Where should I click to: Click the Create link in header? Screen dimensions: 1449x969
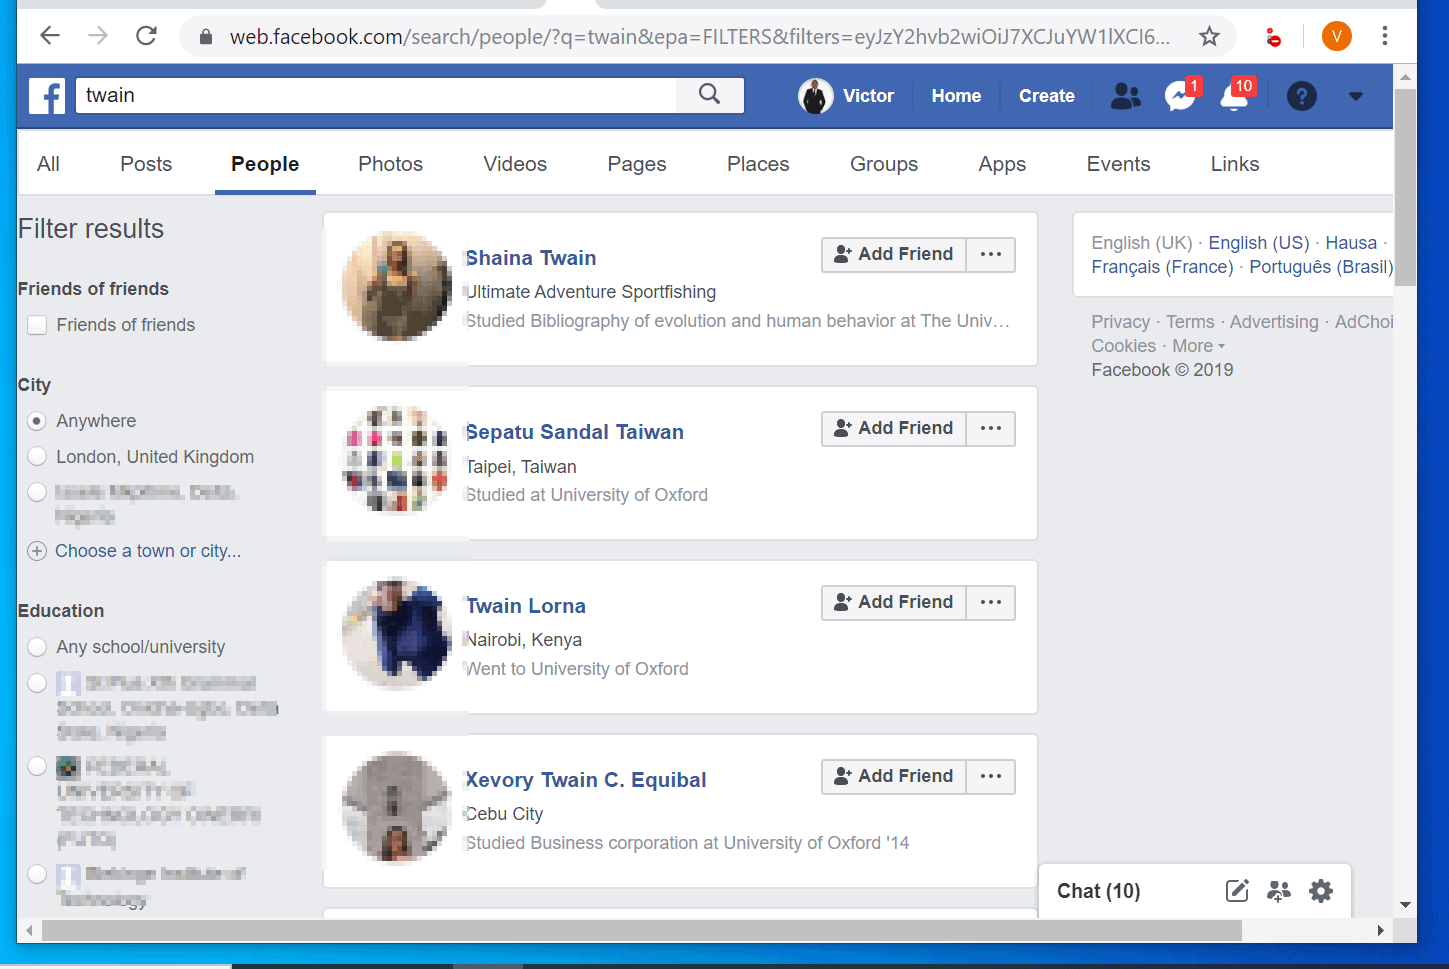pyautogui.click(x=1046, y=96)
